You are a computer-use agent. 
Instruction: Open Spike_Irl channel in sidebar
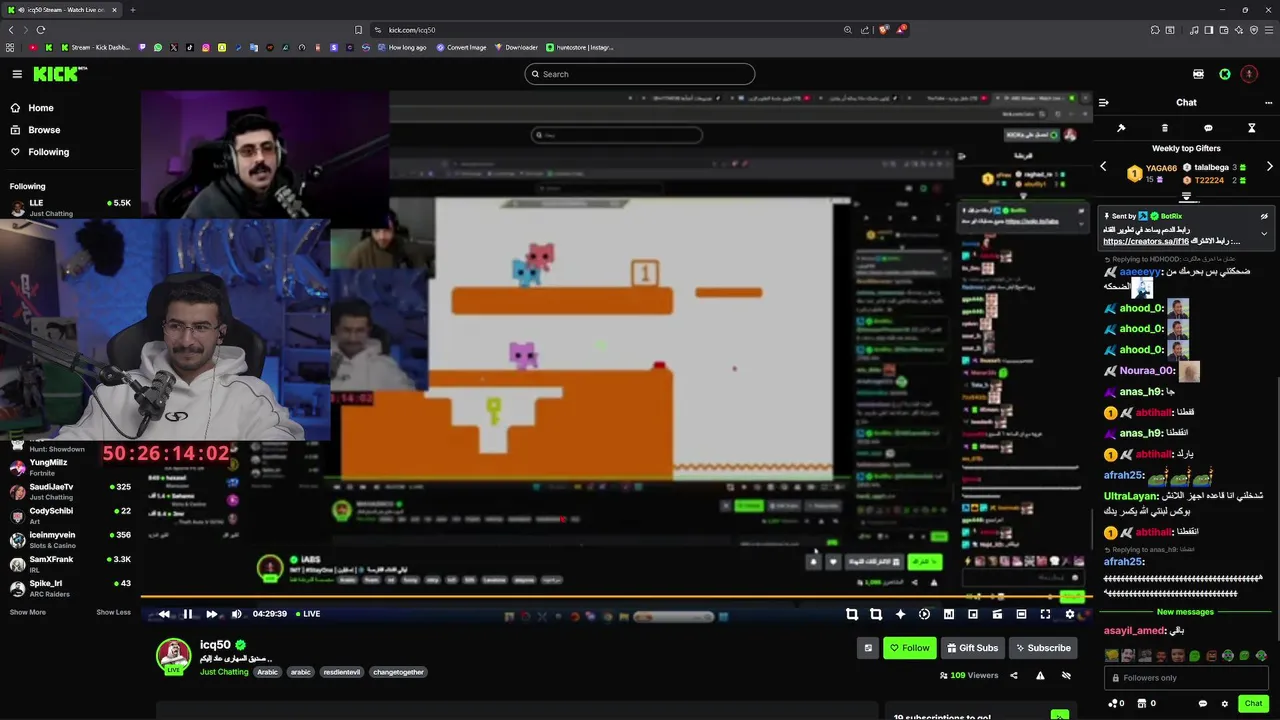coord(70,588)
